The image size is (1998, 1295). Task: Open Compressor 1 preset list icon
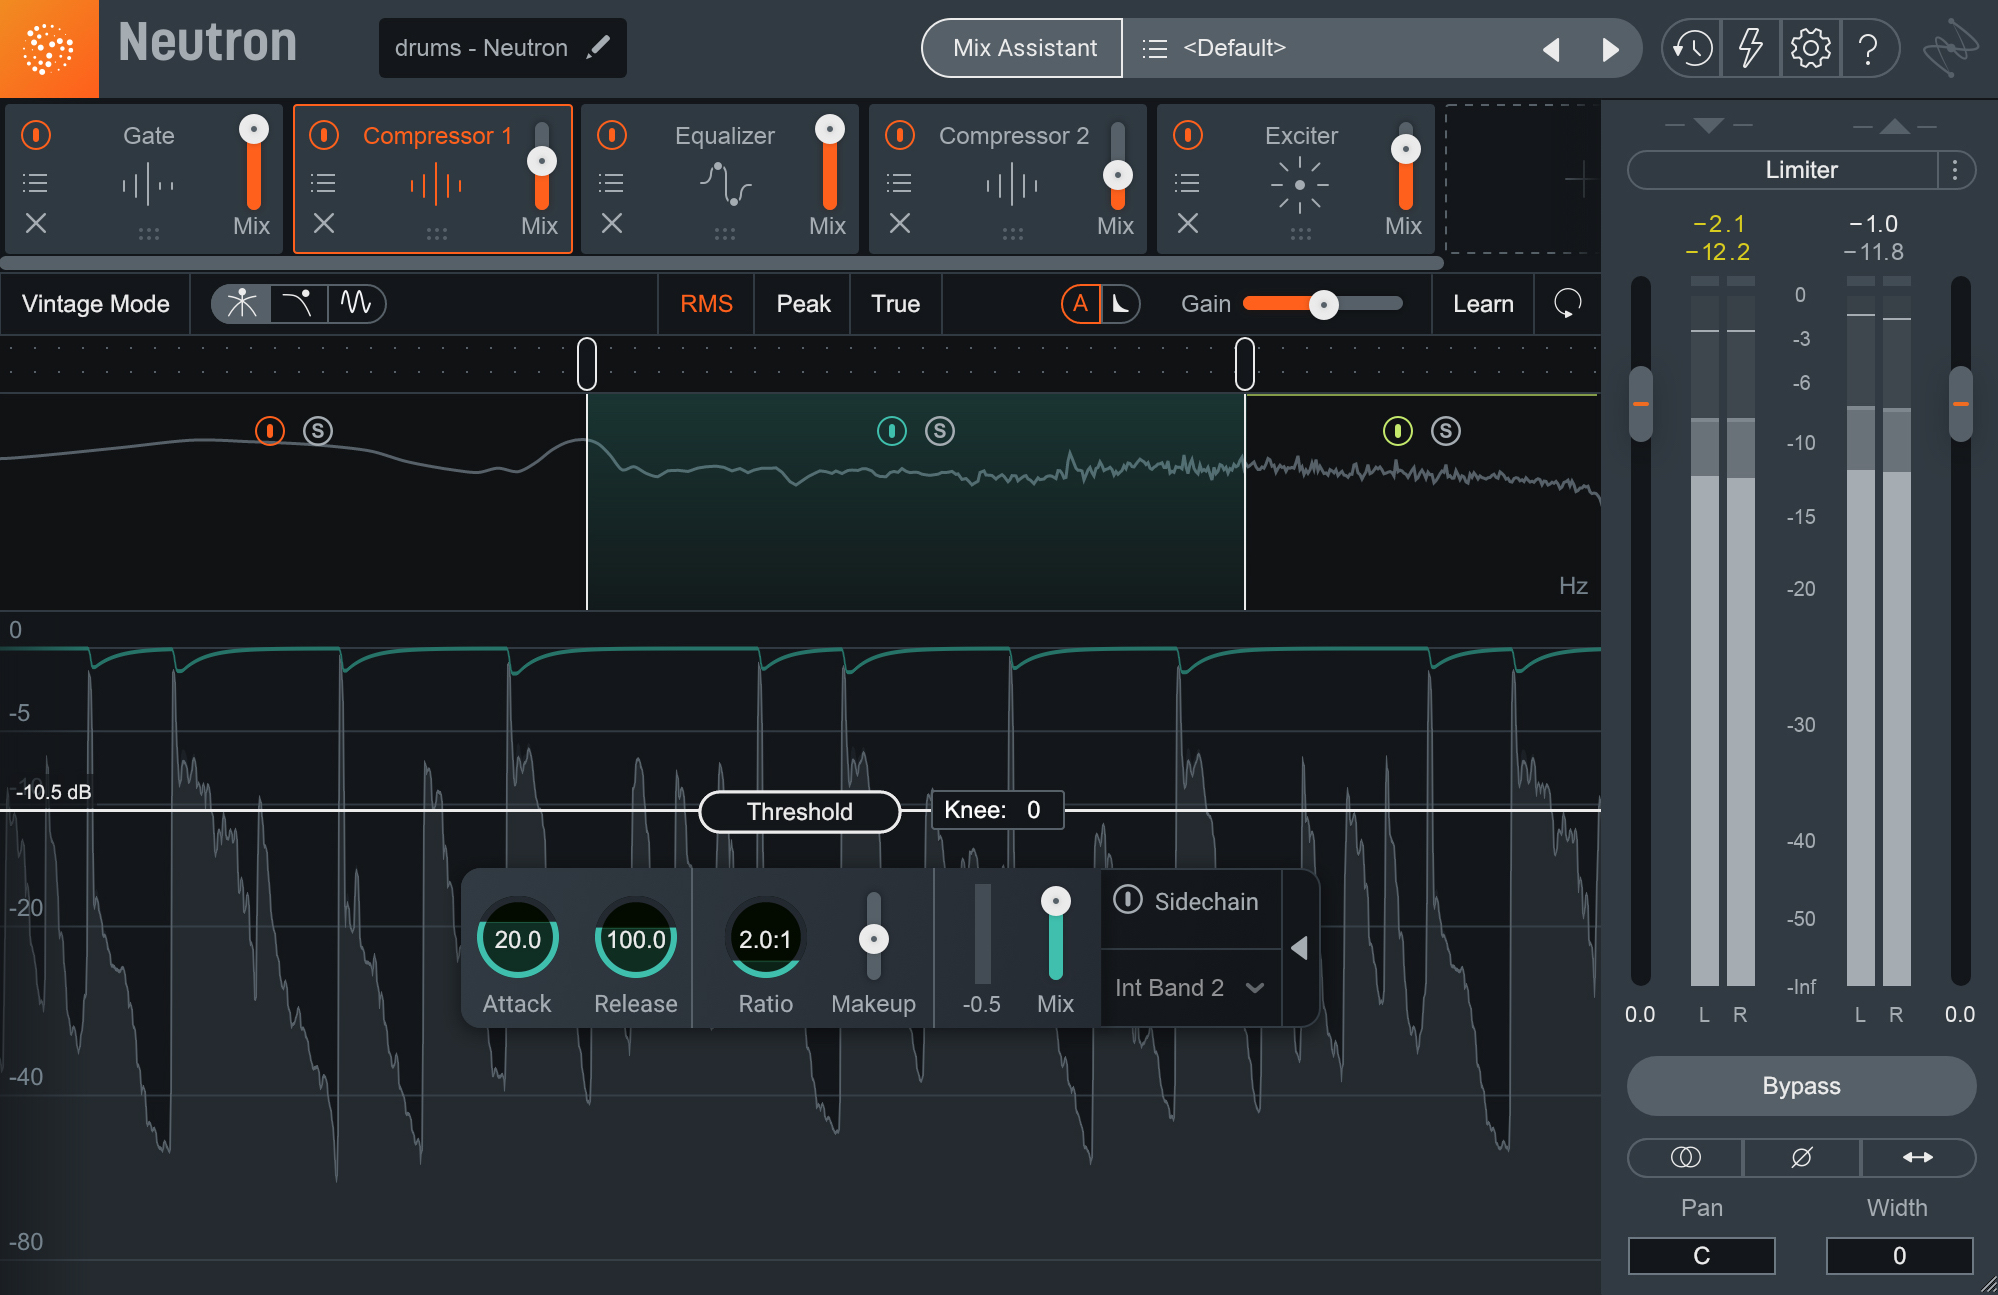click(323, 183)
